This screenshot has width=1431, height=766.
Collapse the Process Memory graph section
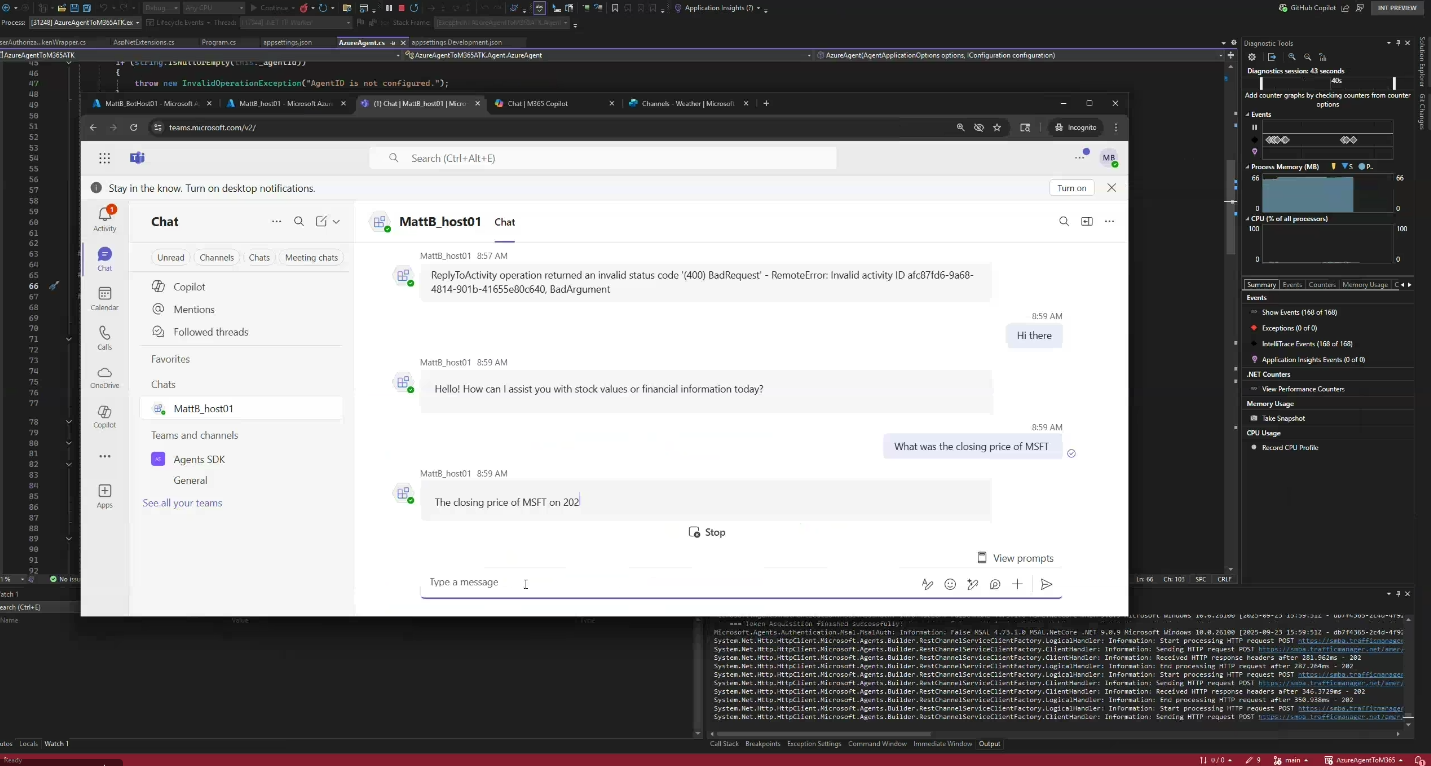coord(1248,167)
